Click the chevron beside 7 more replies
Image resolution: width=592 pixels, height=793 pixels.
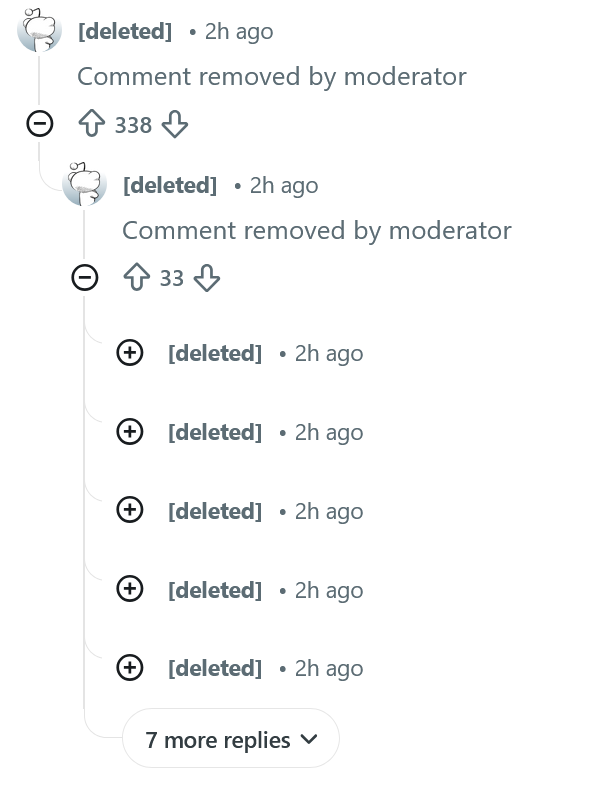pos(309,739)
